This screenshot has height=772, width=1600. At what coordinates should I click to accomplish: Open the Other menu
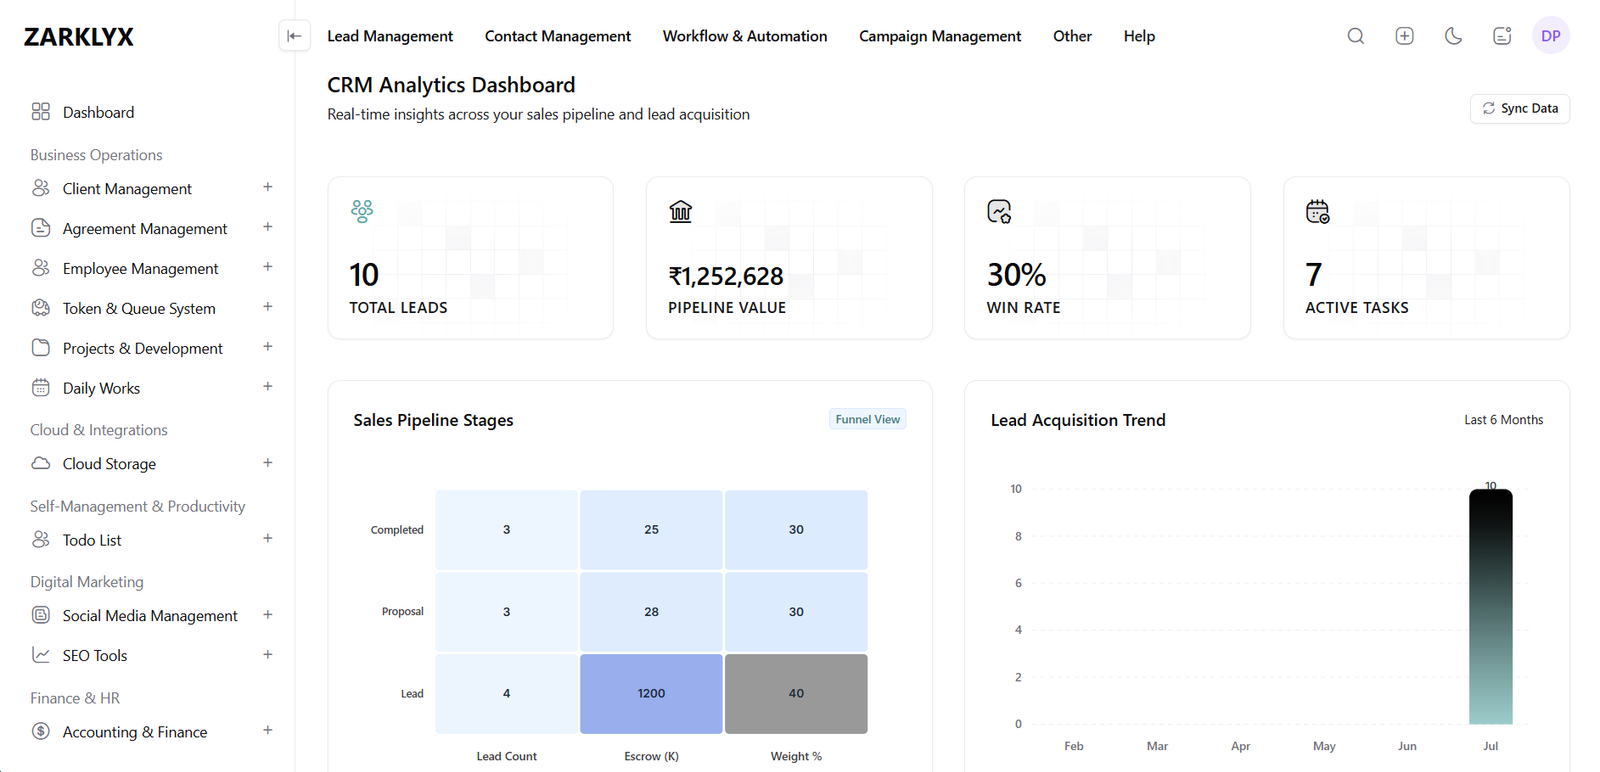click(1072, 36)
